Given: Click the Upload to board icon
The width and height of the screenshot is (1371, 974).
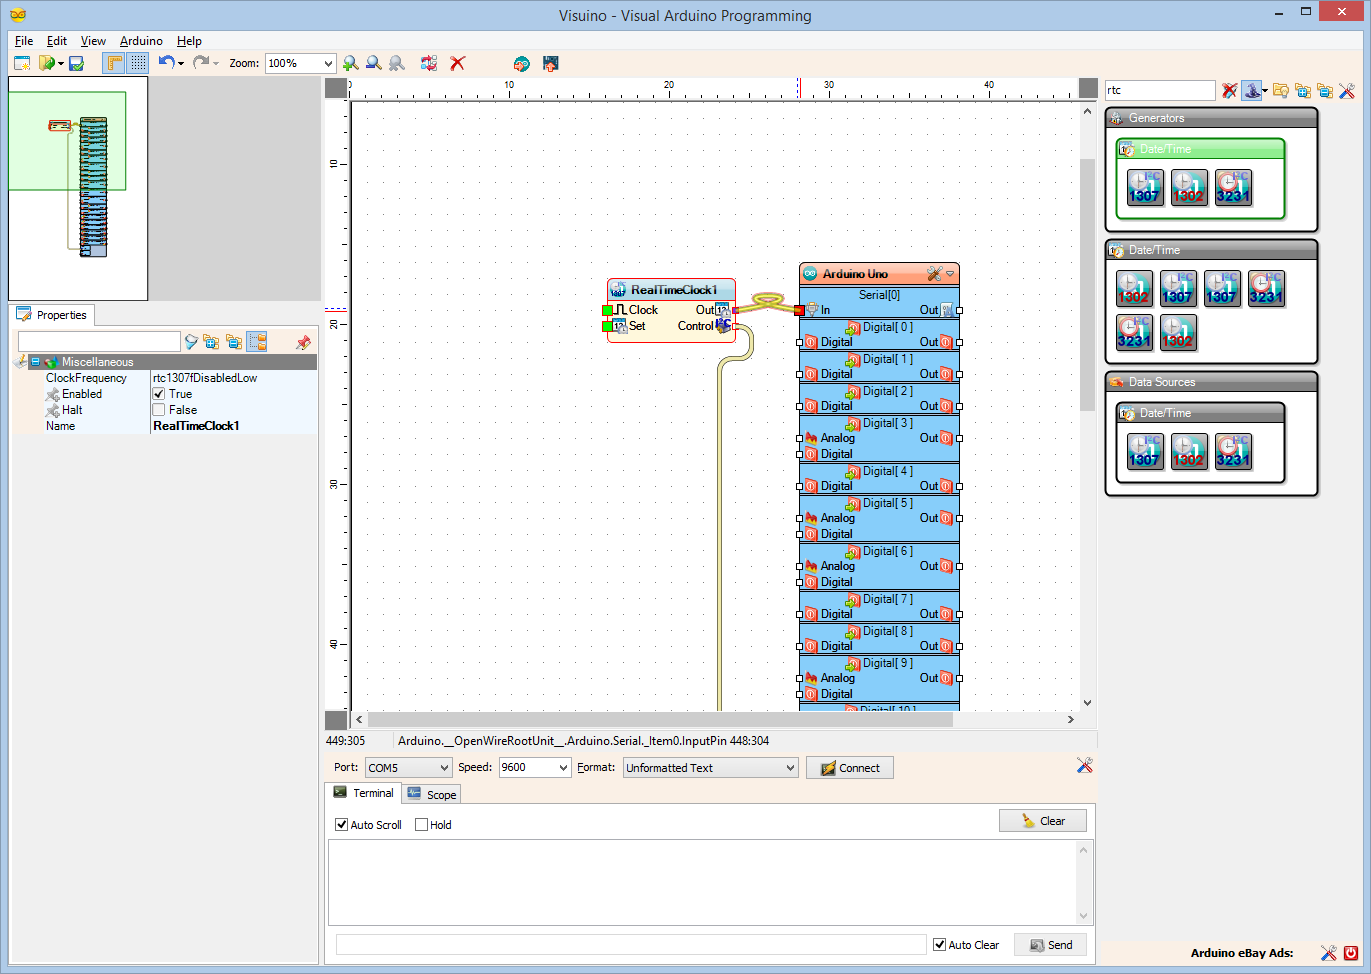Looking at the screenshot, I should (550, 63).
